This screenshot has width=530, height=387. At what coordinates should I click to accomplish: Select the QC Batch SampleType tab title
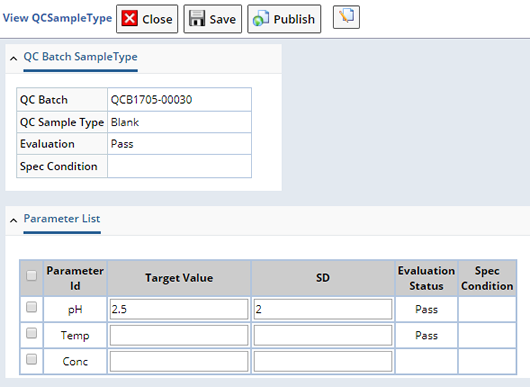coord(80,56)
